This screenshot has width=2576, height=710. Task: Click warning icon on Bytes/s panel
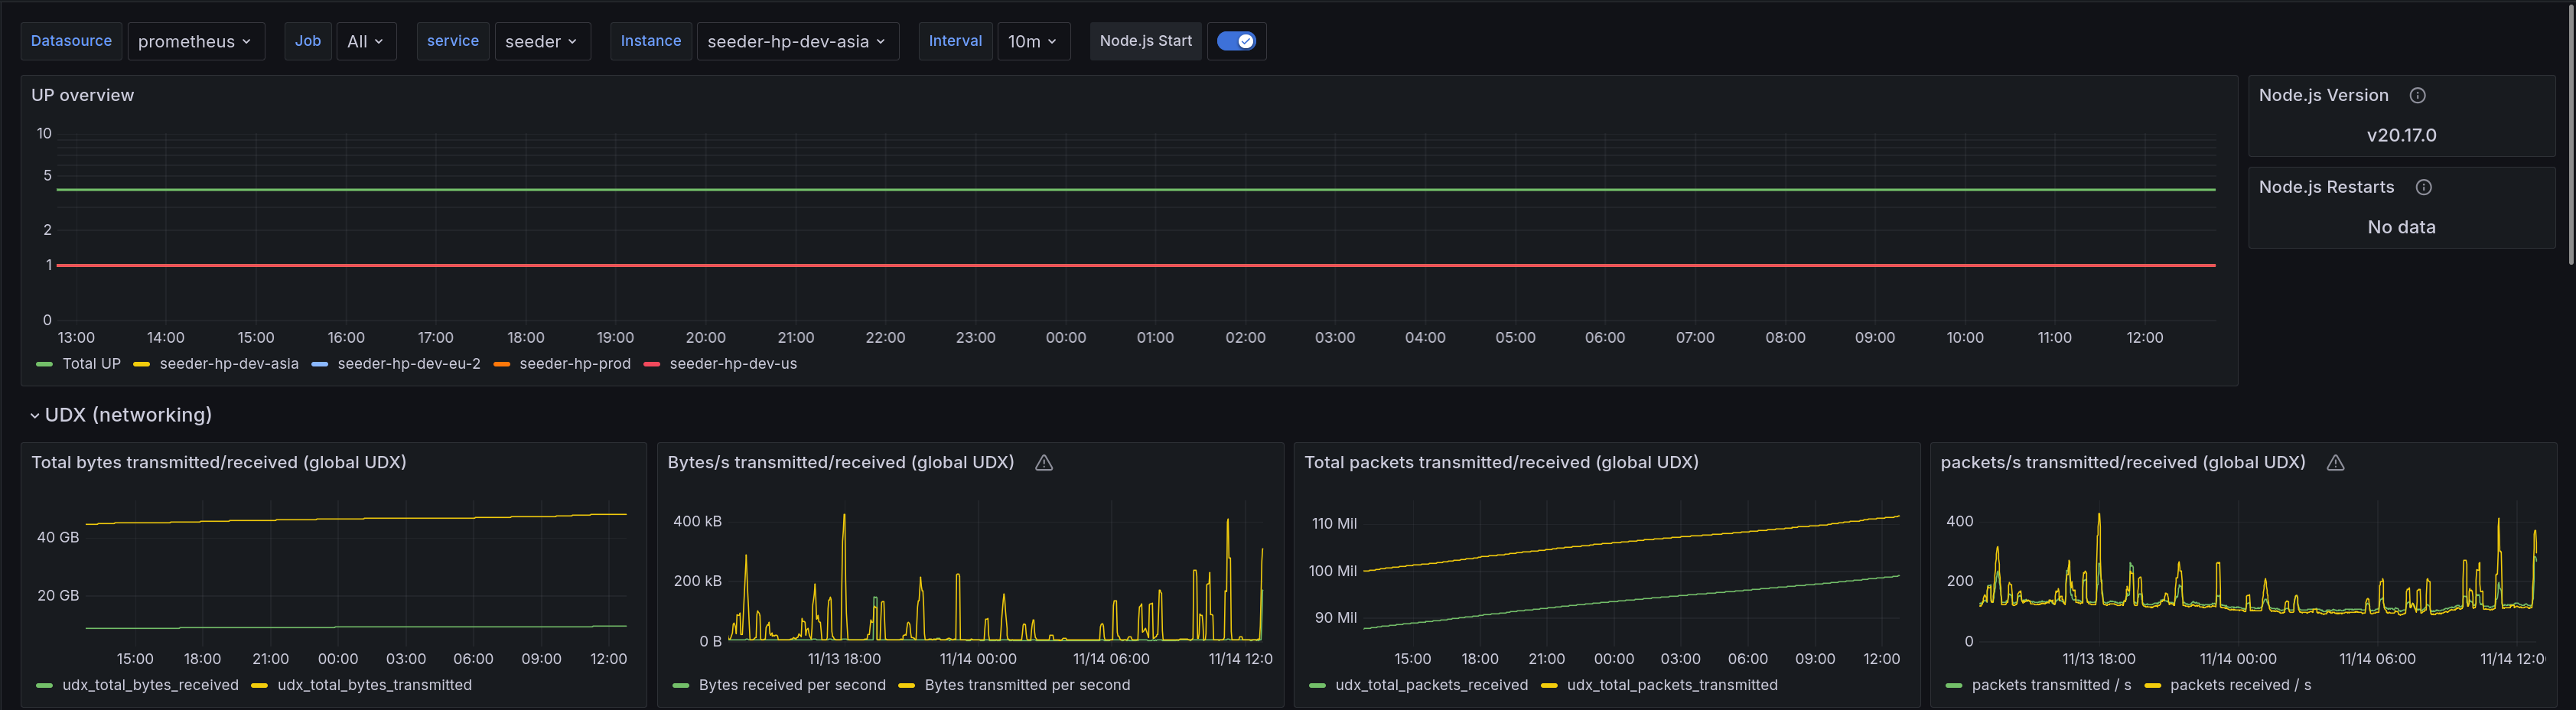1043,463
